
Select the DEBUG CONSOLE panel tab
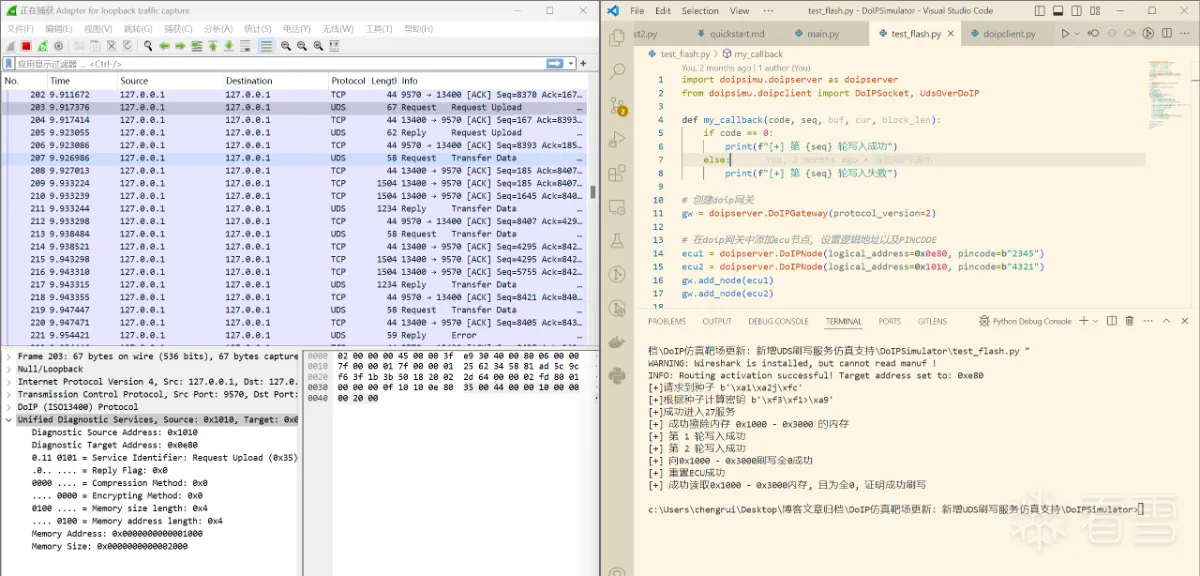(778, 322)
